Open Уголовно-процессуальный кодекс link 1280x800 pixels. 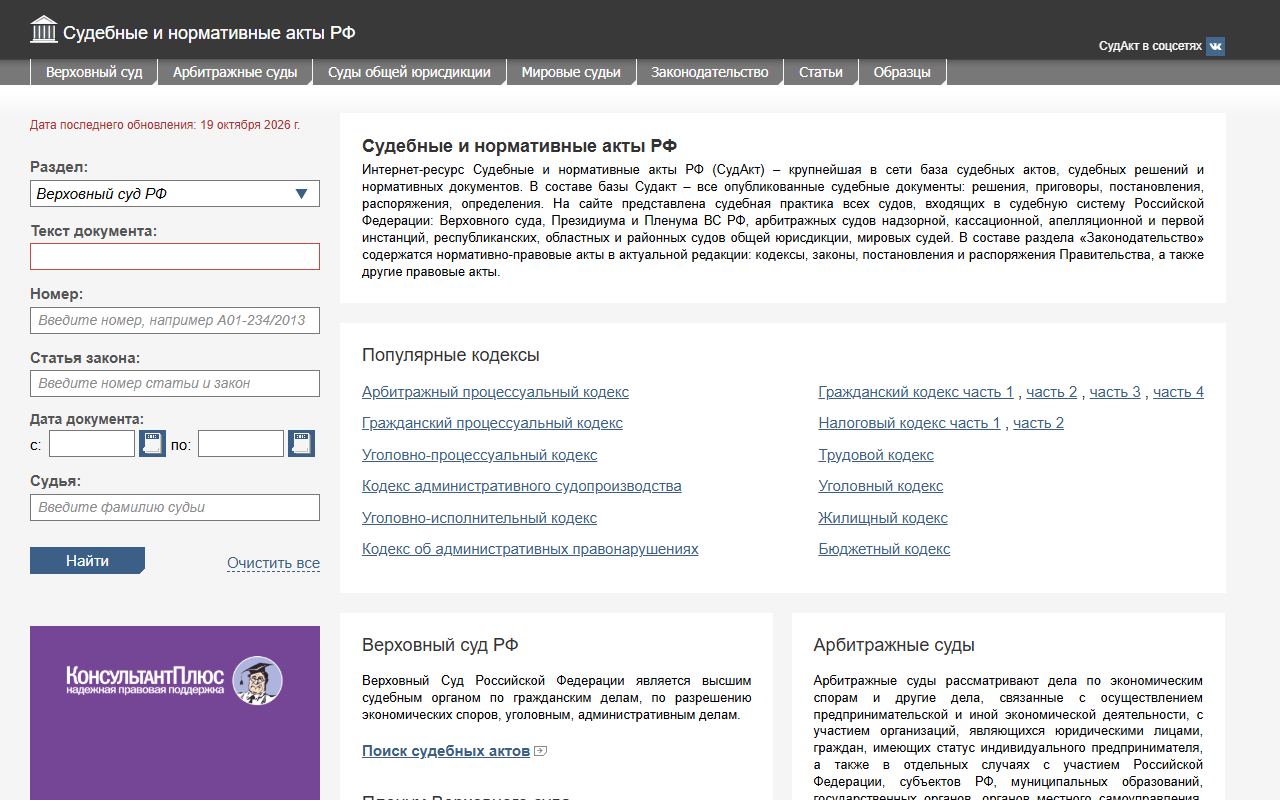click(479, 455)
